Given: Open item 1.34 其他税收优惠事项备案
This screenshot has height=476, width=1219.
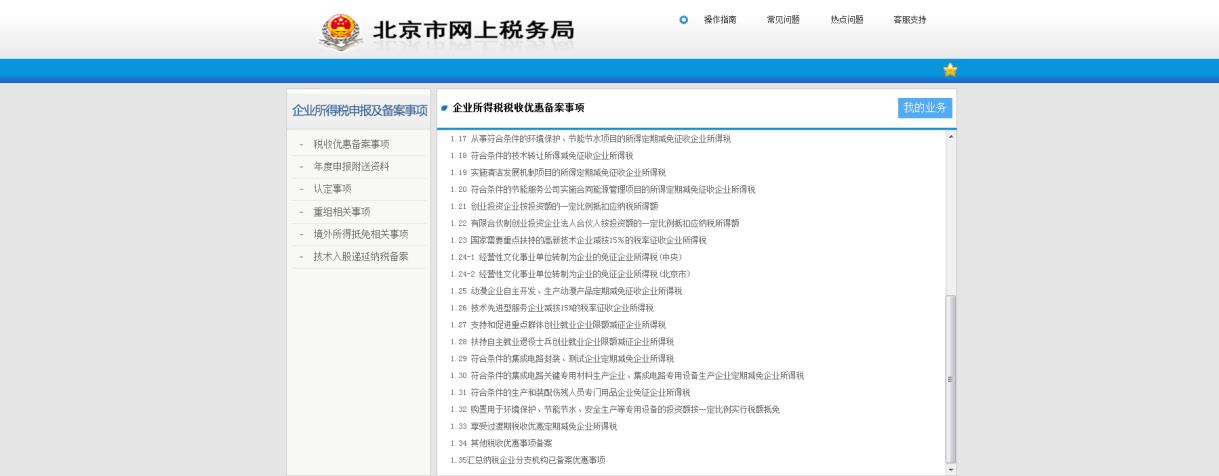Looking at the screenshot, I should coord(501,443).
